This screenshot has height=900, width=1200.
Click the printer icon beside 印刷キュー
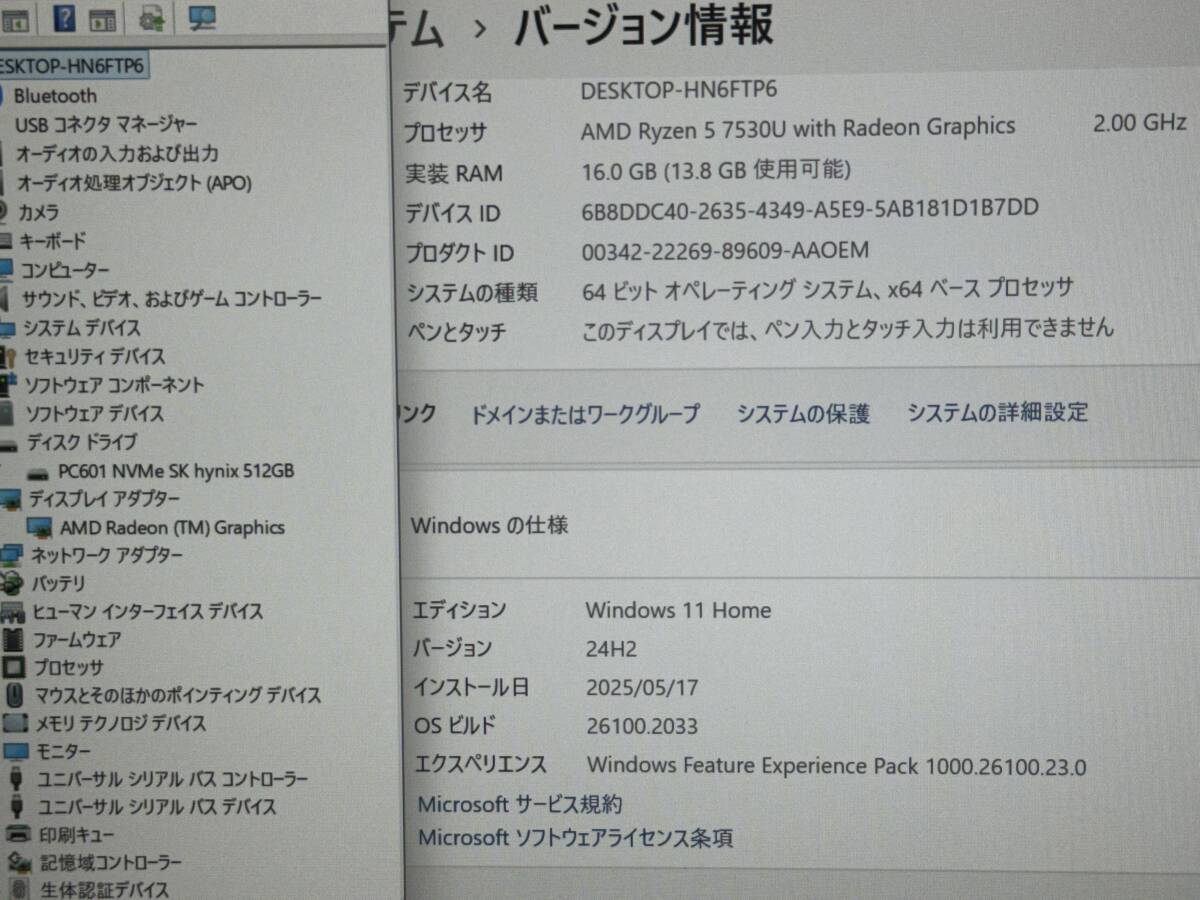click(19, 834)
